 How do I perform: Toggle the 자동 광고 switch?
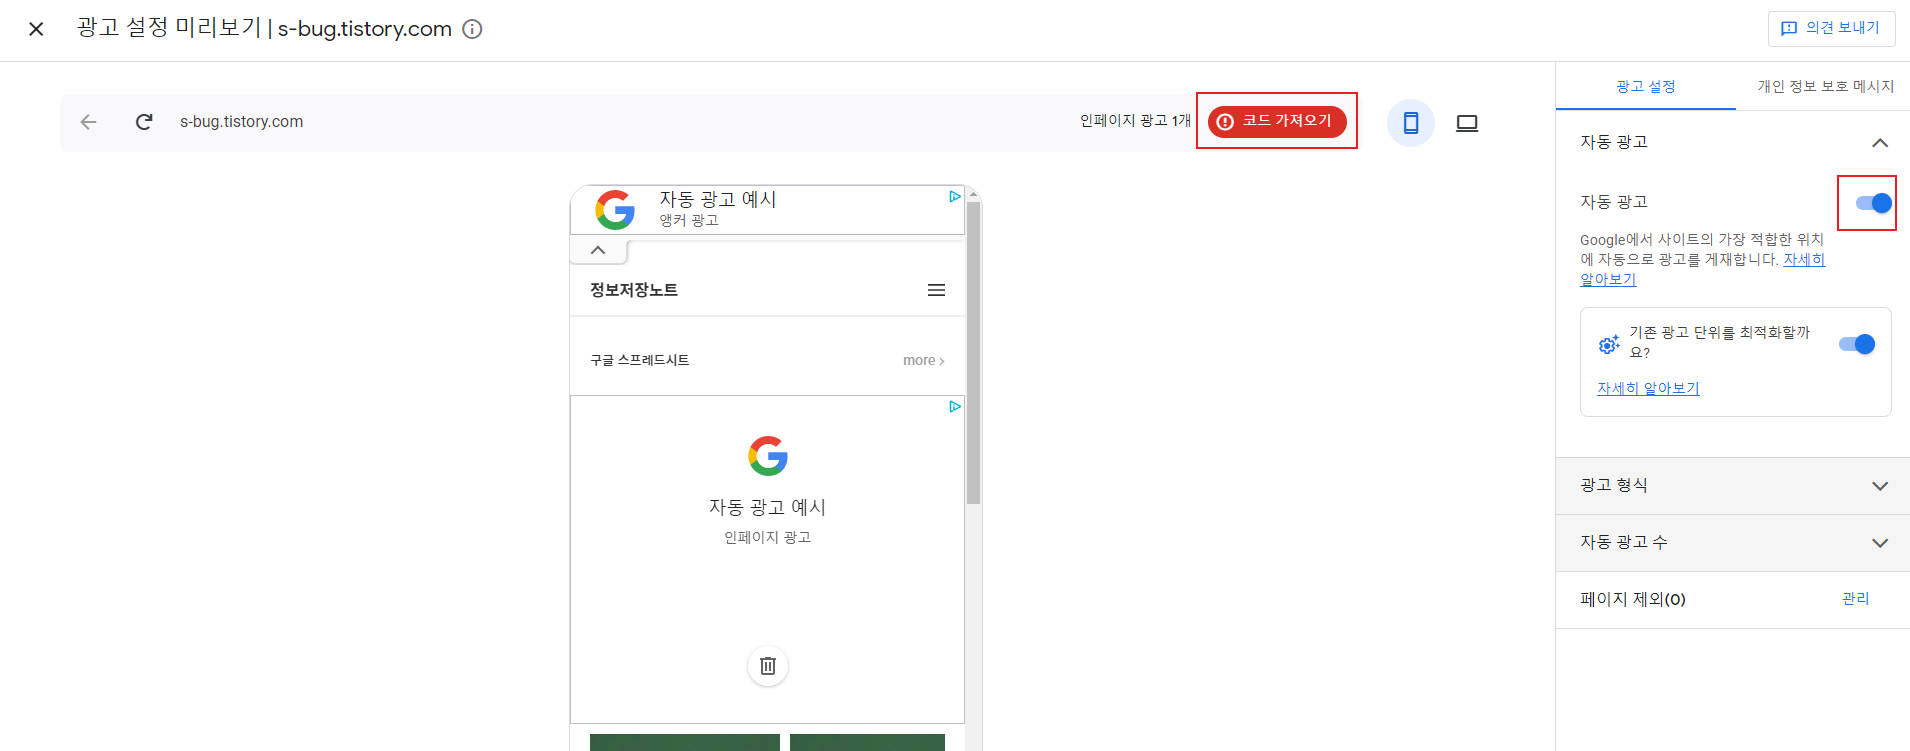click(1873, 203)
